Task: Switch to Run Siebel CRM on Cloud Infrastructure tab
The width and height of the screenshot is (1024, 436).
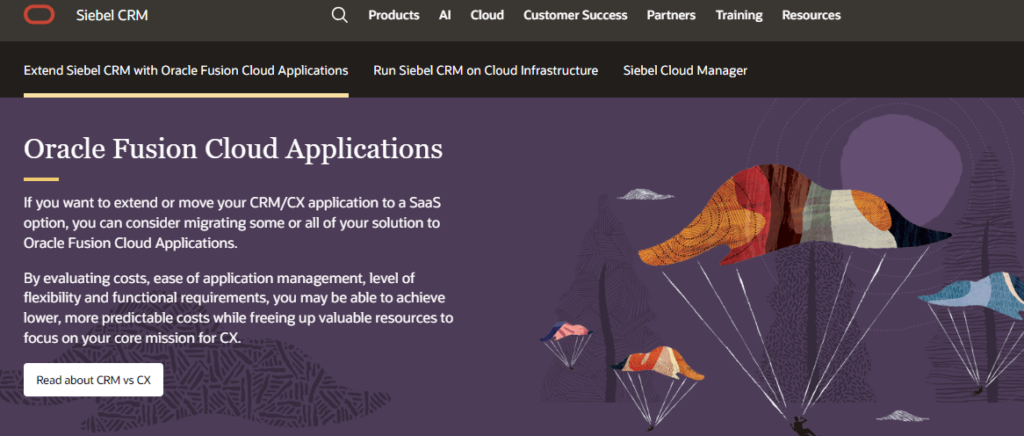Action: coord(486,70)
